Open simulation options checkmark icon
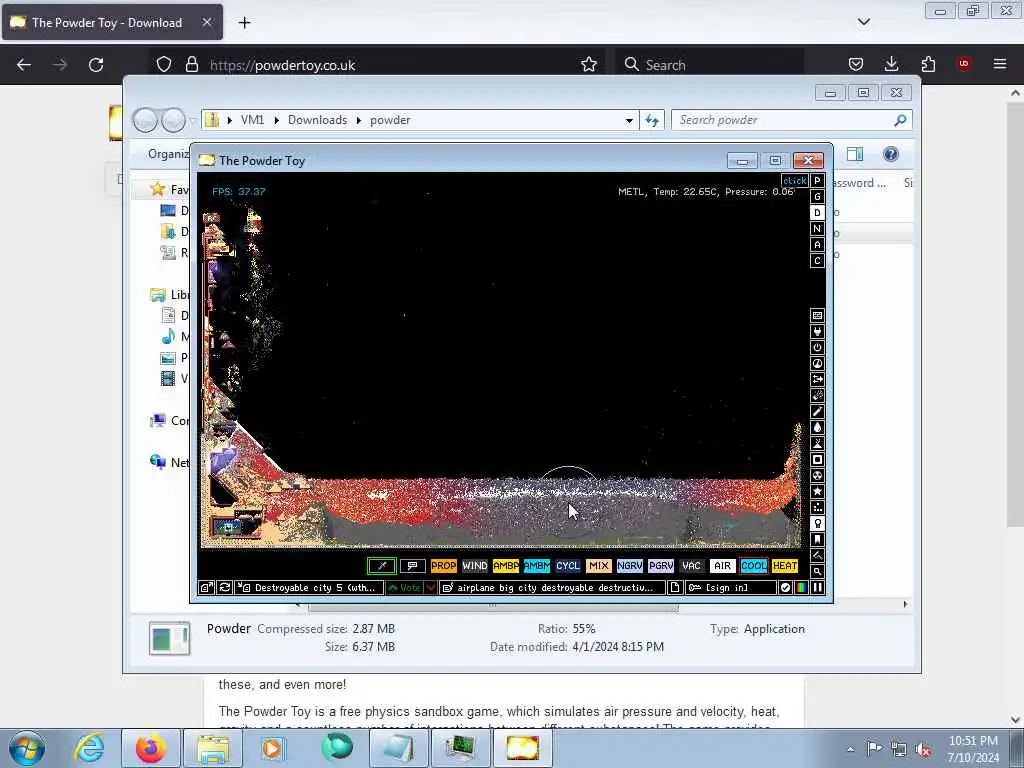This screenshot has height=768, width=1024. pyautogui.click(x=785, y=588)
